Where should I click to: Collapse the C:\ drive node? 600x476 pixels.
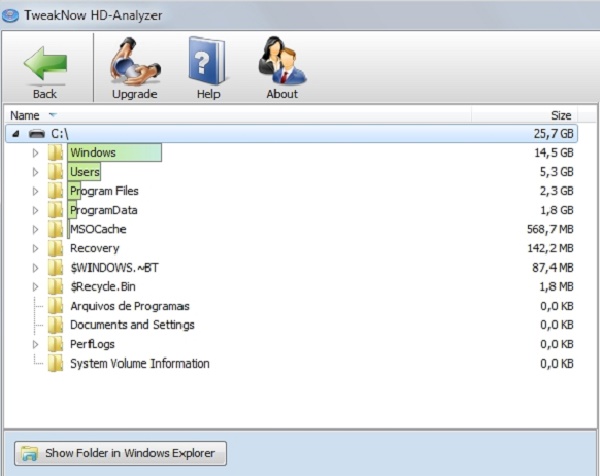click(x=16, y=134)
